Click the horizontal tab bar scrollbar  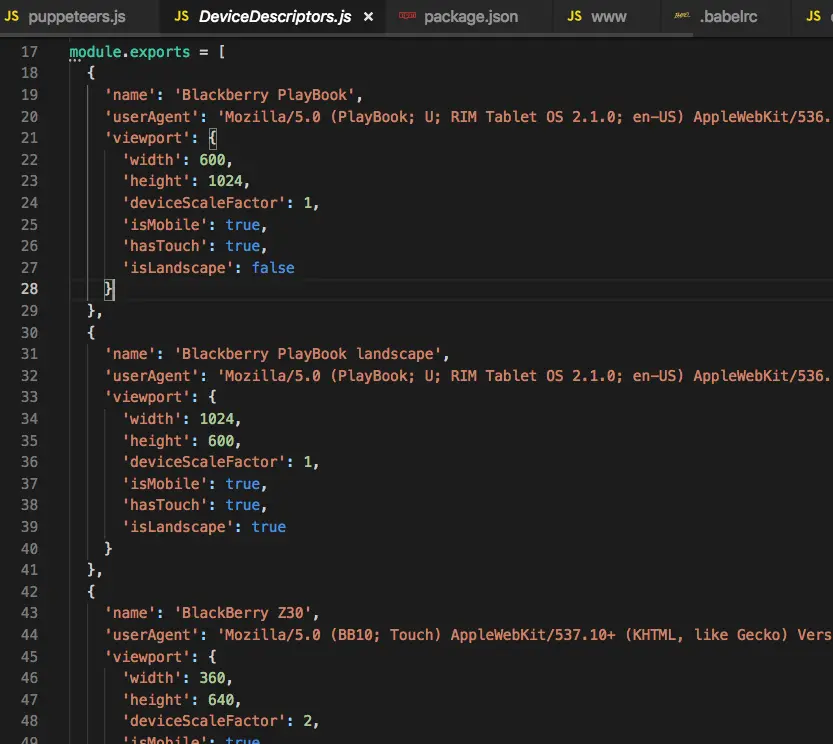[x=346, y=35]
